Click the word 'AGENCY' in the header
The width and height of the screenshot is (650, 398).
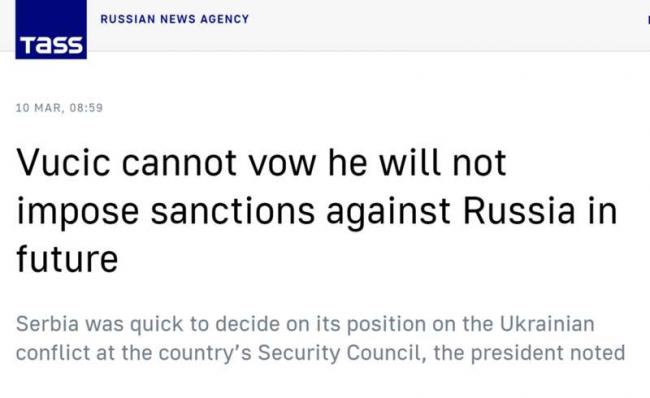(224, 19)
